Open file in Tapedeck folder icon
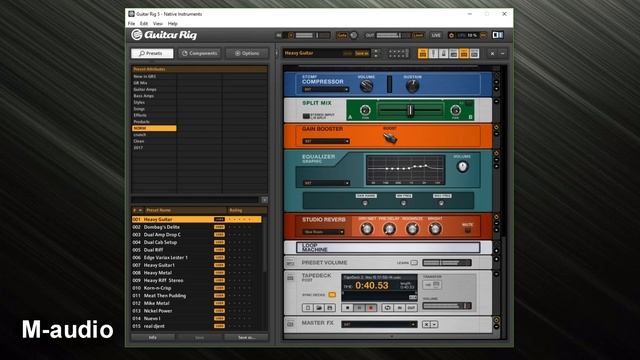The image size is (640, 360). 319,308
